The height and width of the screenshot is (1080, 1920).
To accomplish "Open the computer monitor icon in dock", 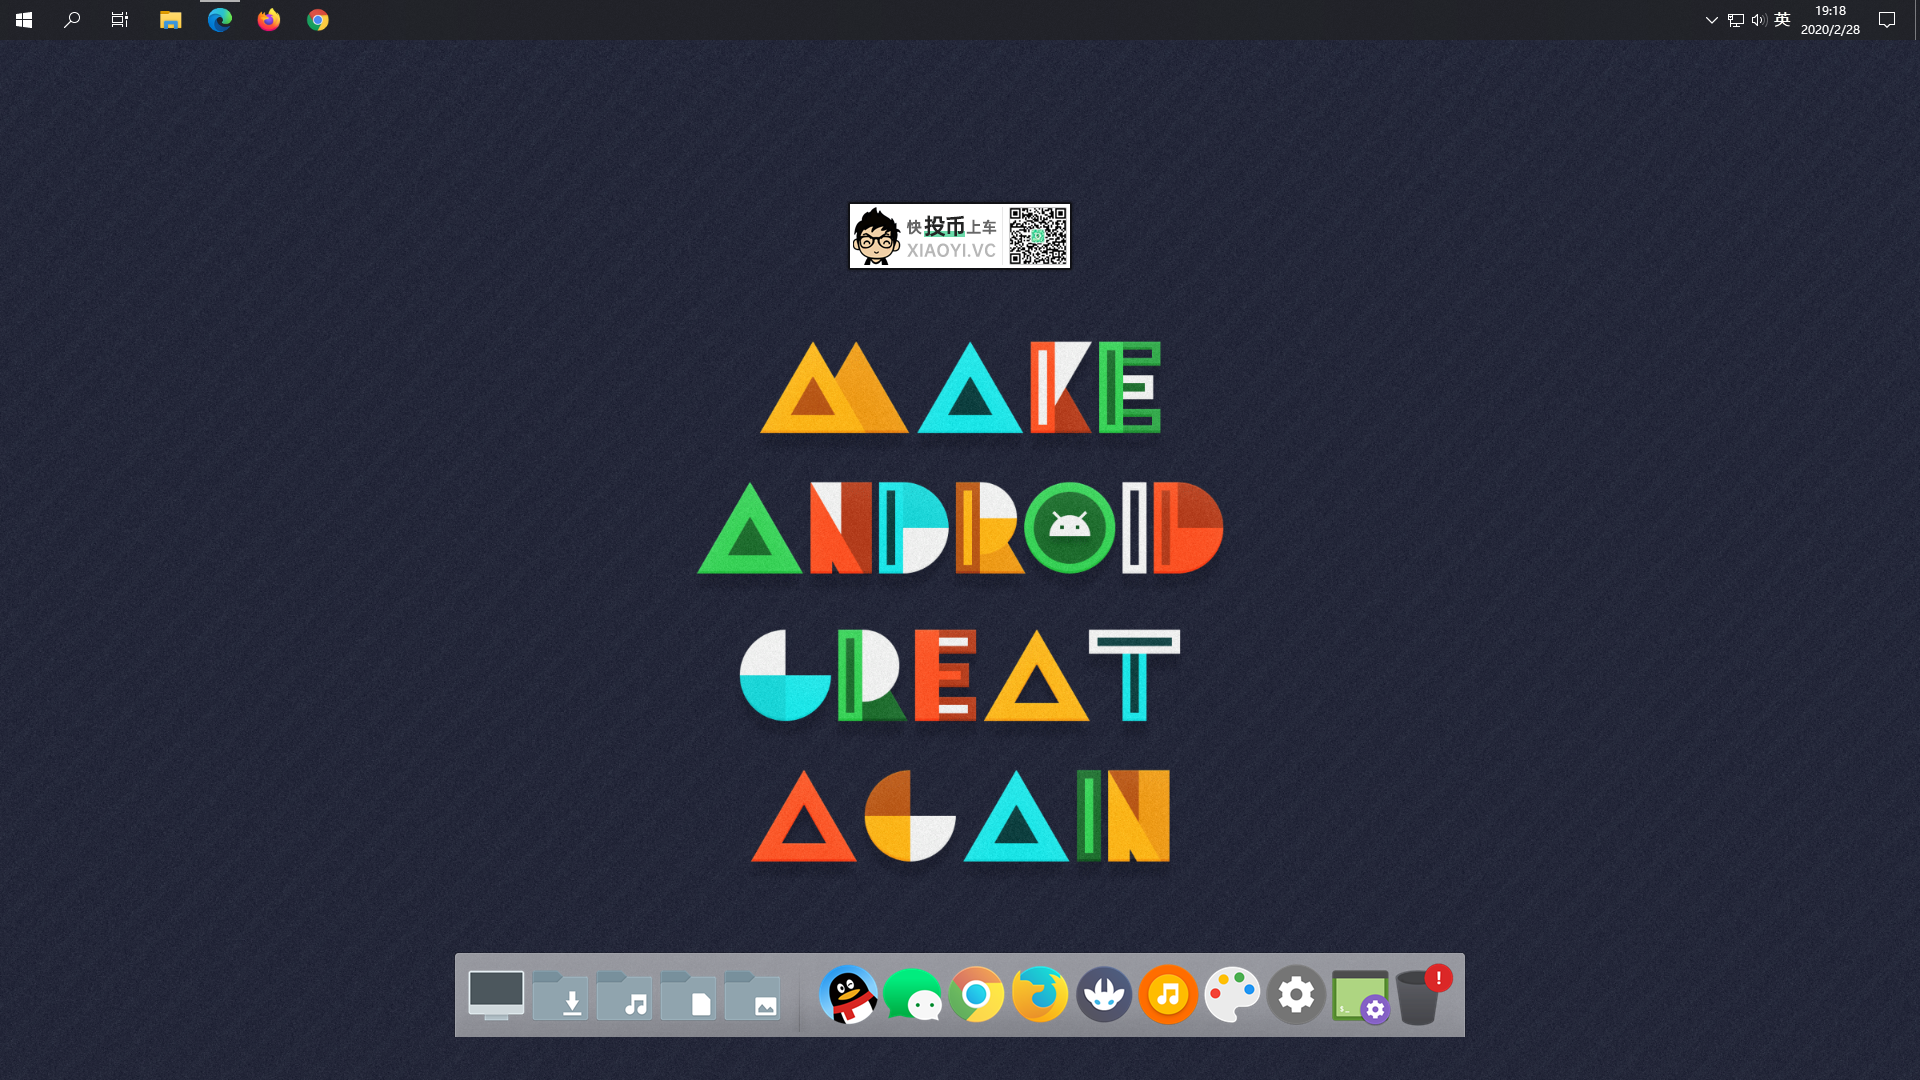I will tap(496, 995).
